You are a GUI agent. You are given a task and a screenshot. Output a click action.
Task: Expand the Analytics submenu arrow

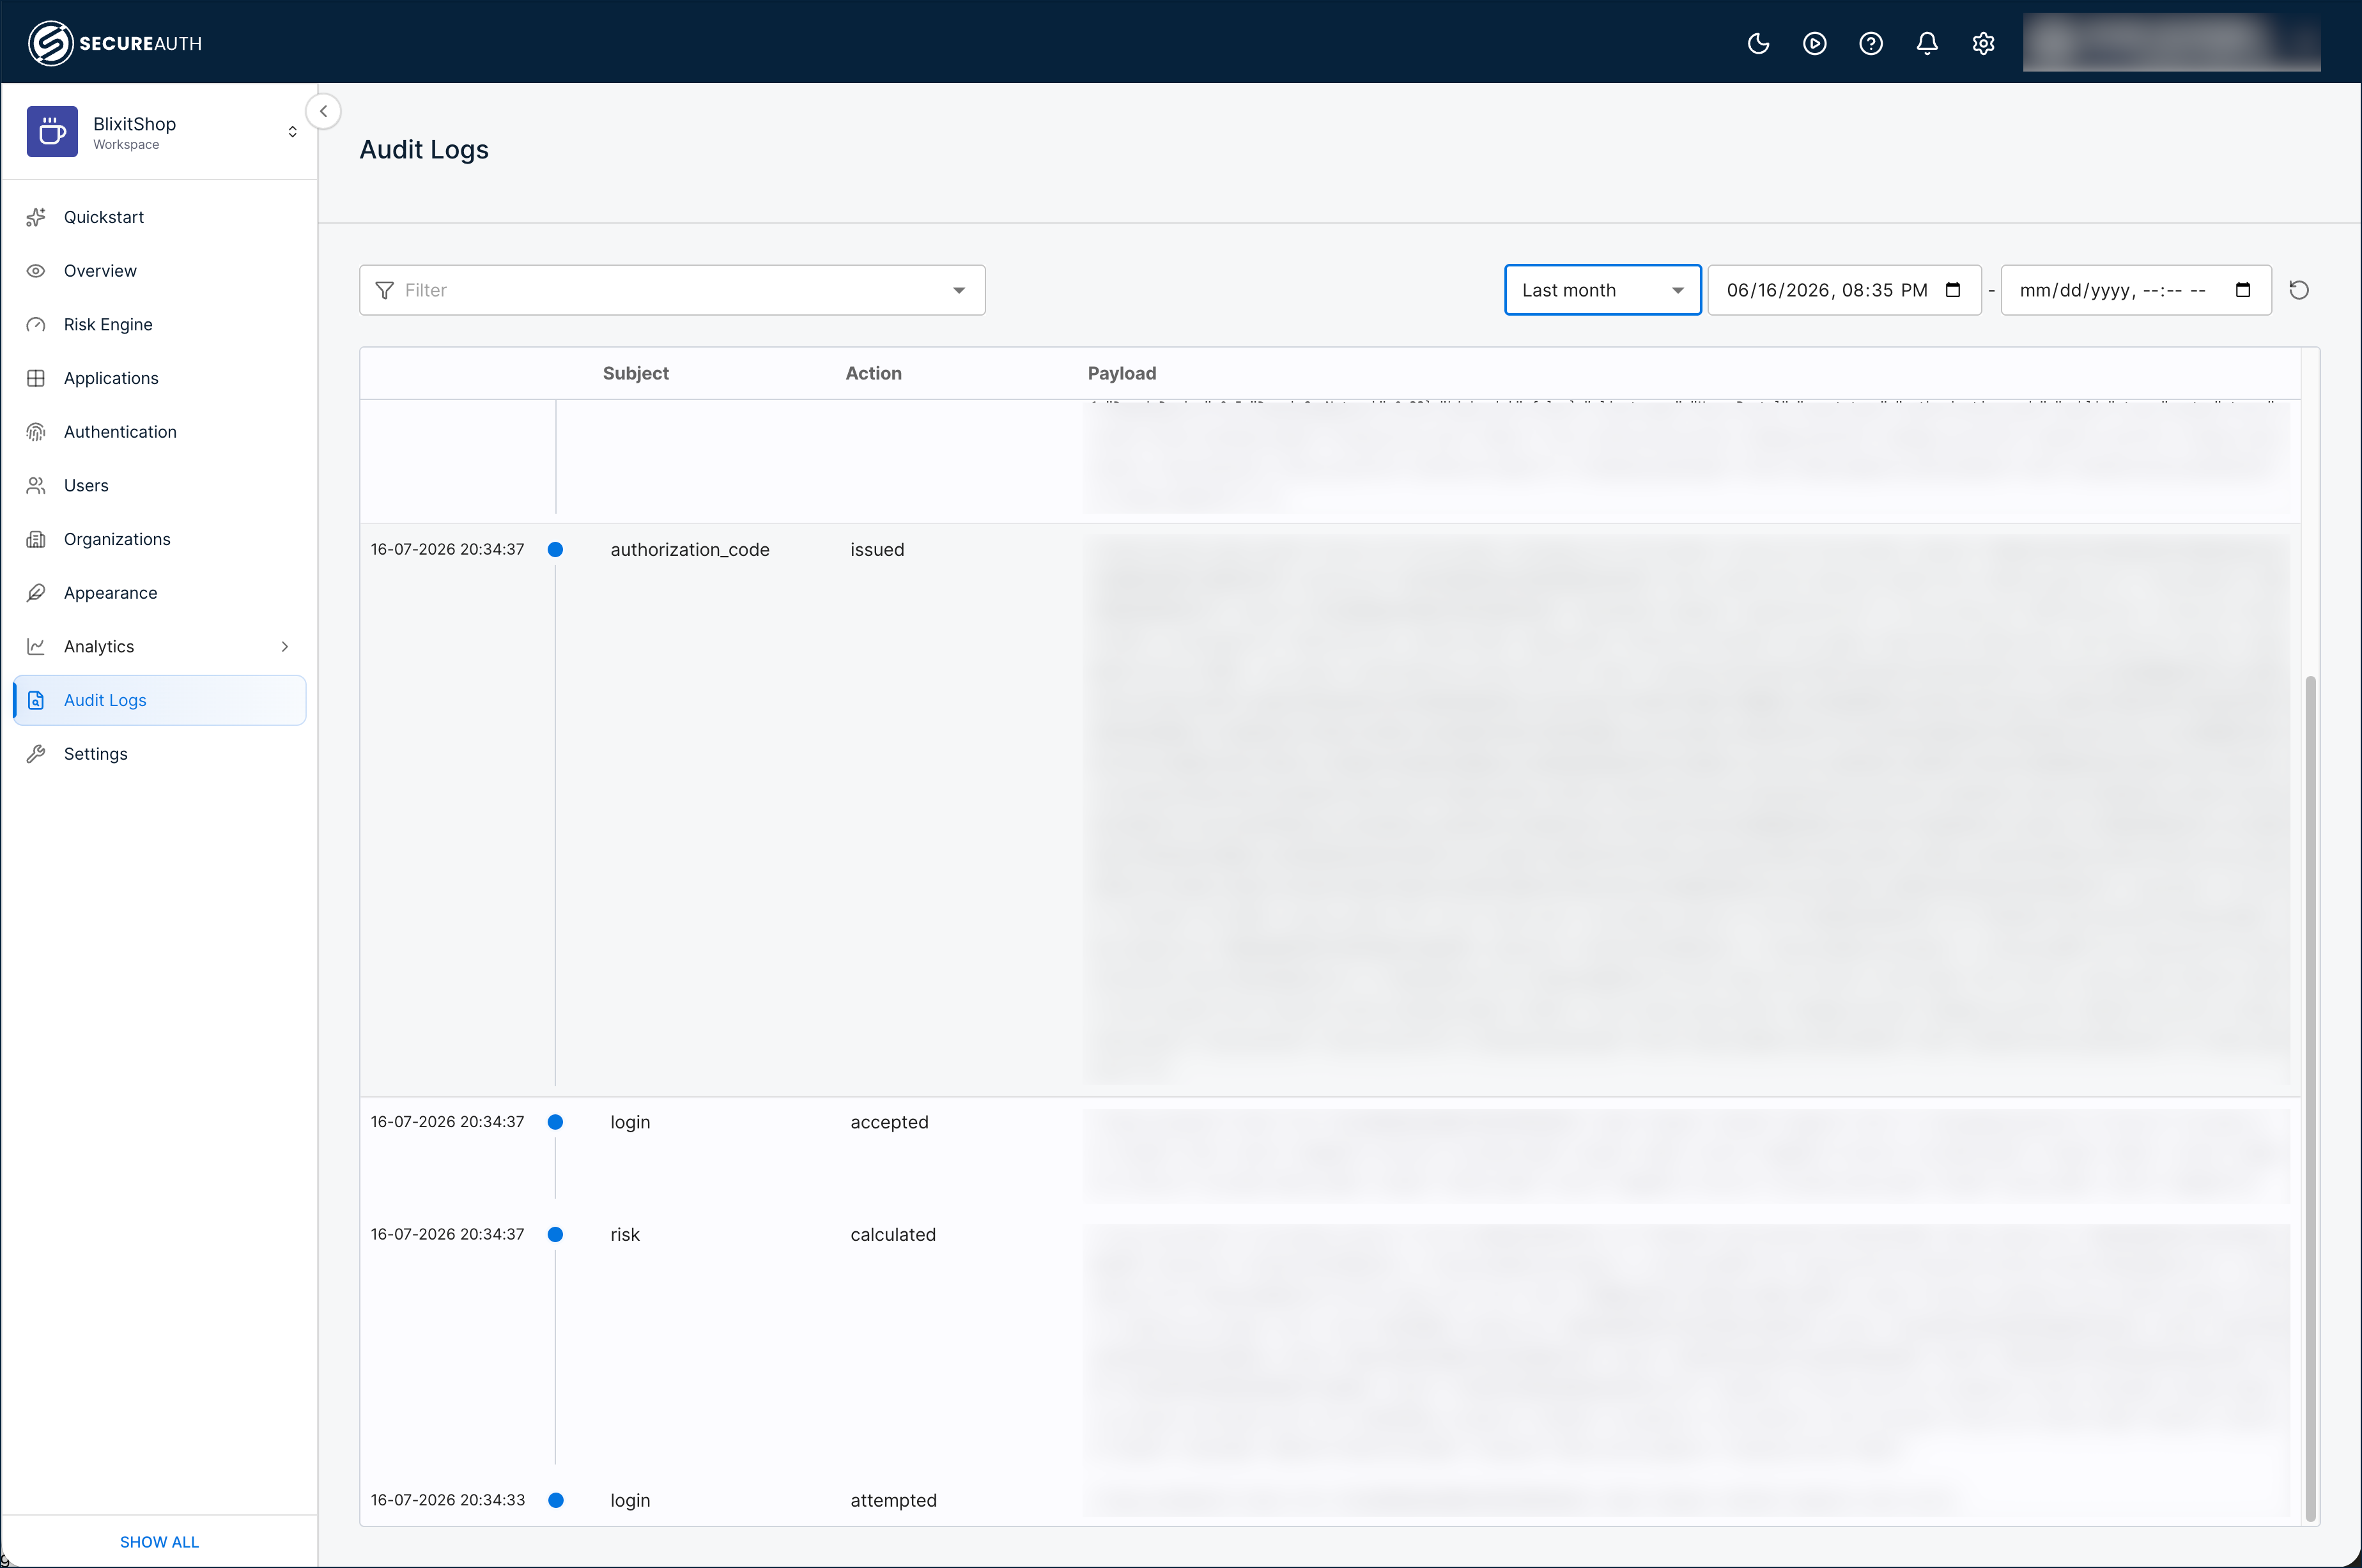click(x=285, y=646)
